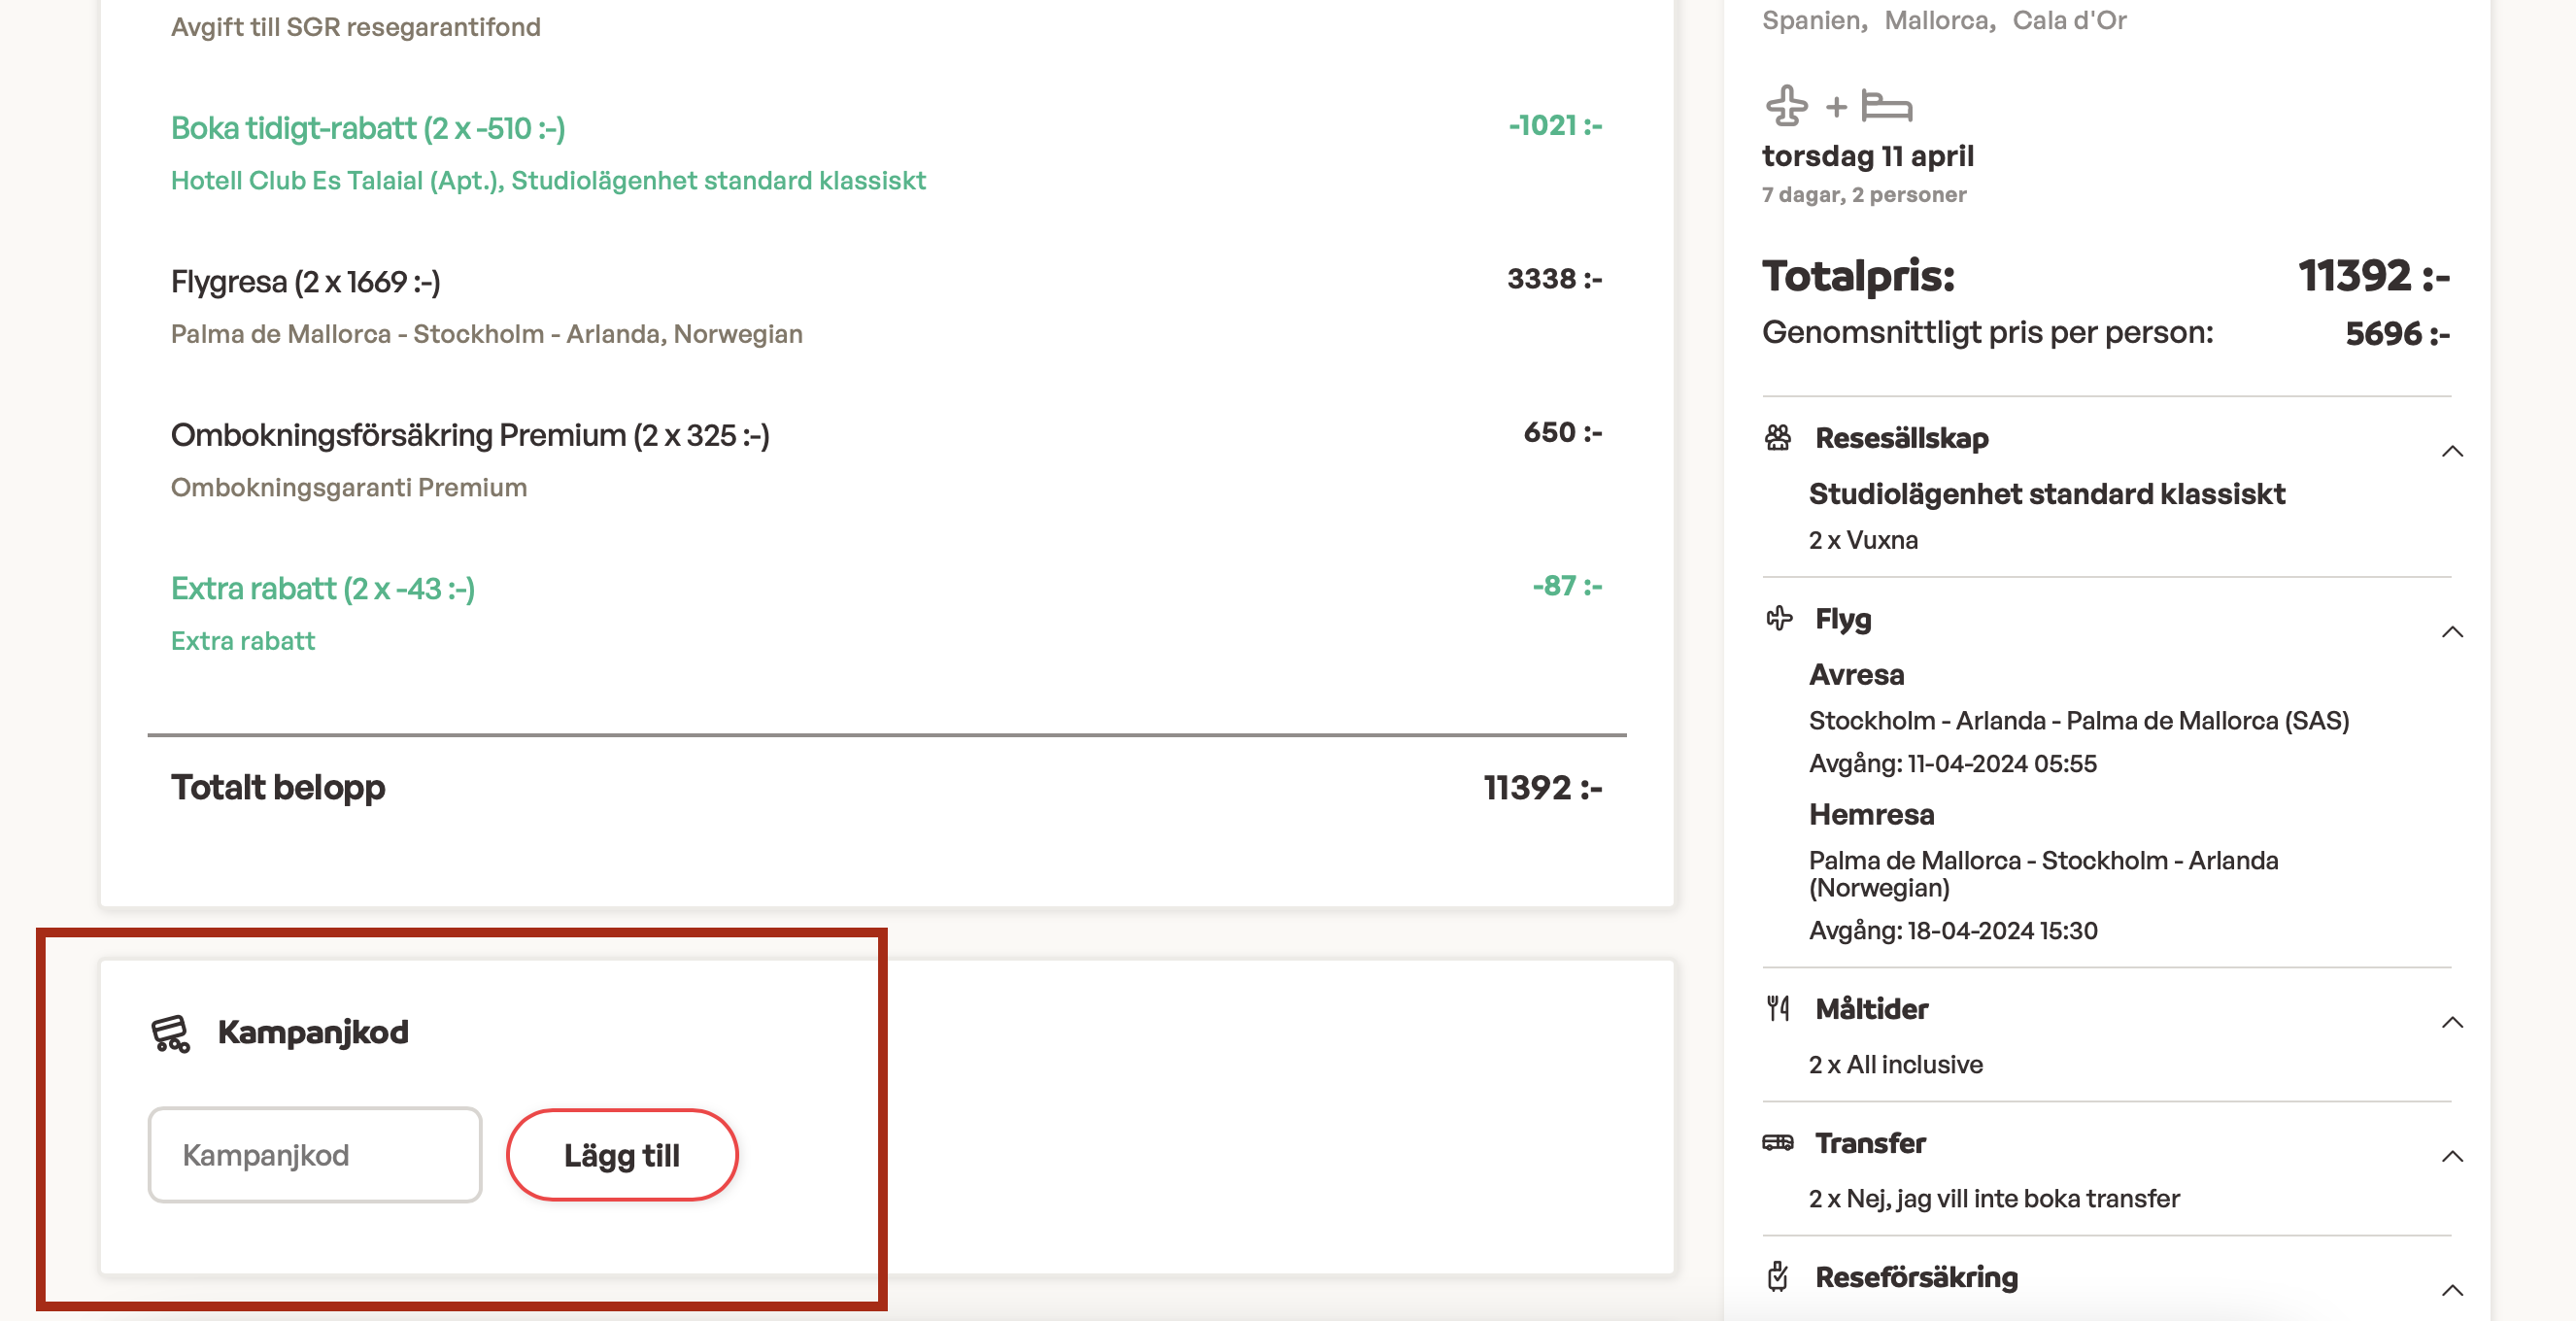The image size is (2576, 1321).
Task: Click the 5696 :- per person price
Action: 2397,334
